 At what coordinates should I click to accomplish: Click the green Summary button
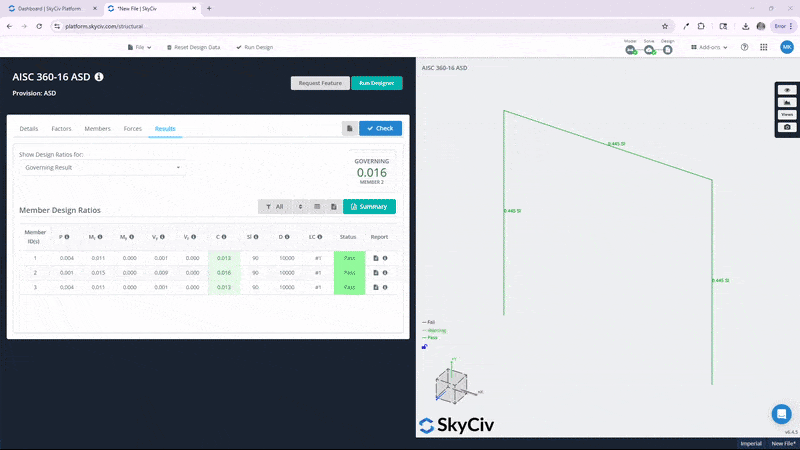point(369,207)
